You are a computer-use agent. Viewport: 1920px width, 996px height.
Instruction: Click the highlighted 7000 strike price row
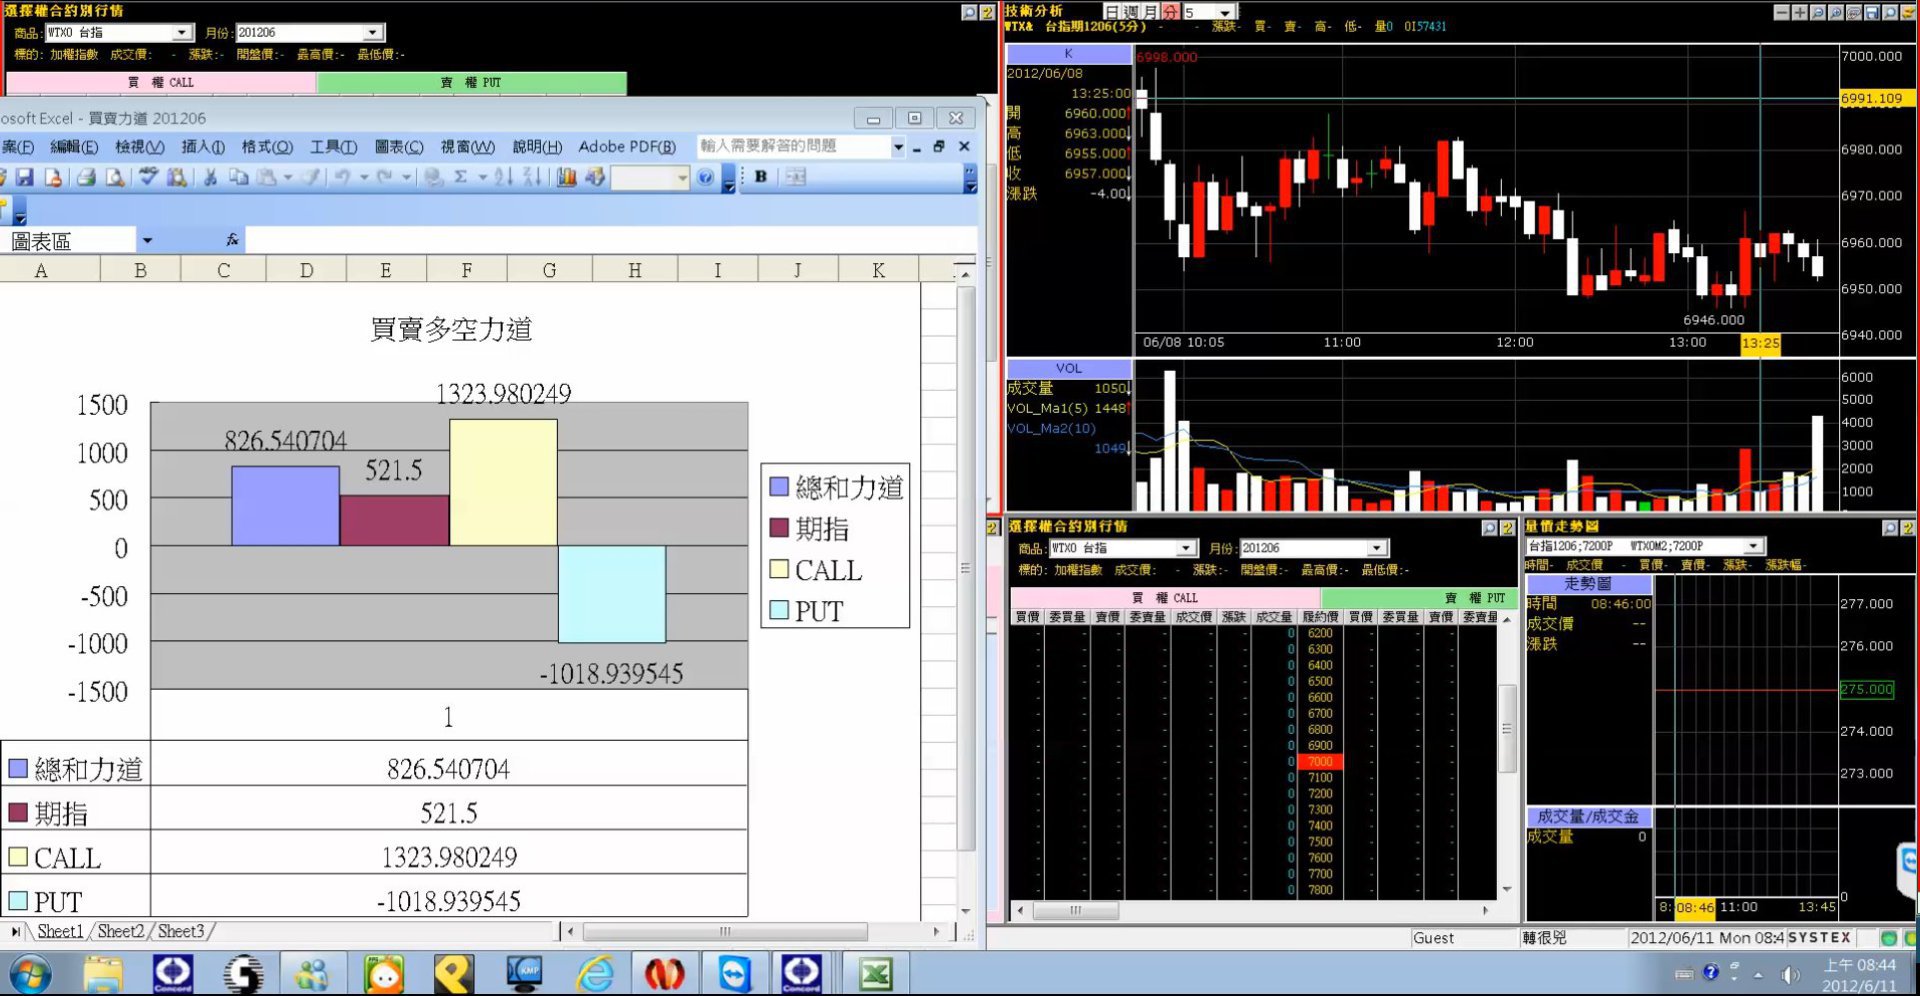pos(1320,761)
